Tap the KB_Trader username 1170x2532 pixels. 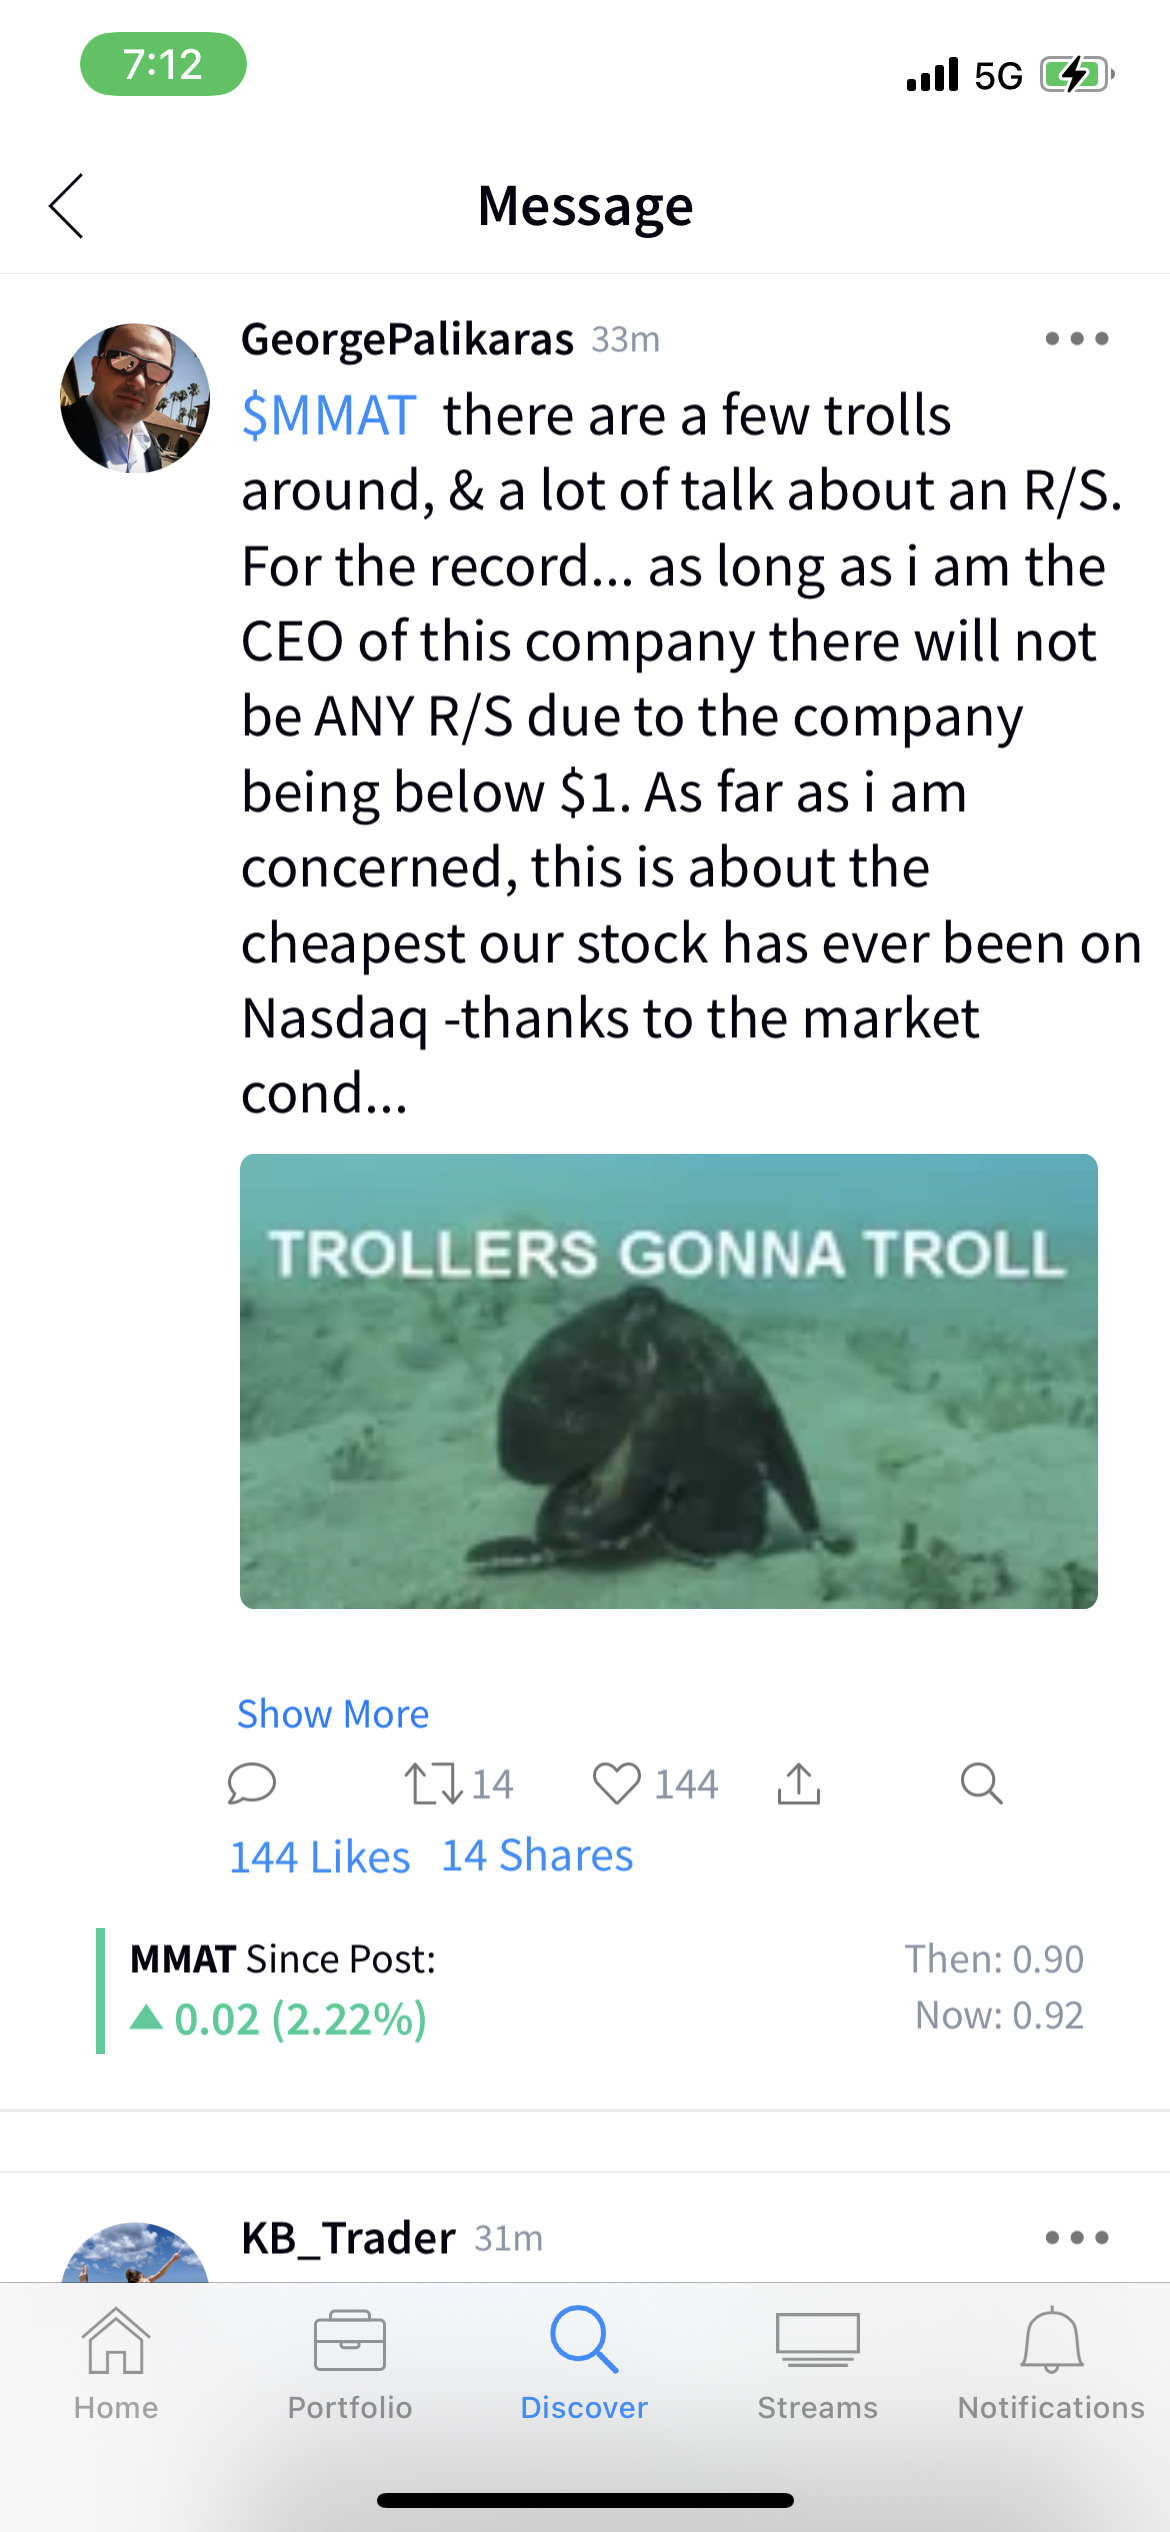tap(348, 2238)
